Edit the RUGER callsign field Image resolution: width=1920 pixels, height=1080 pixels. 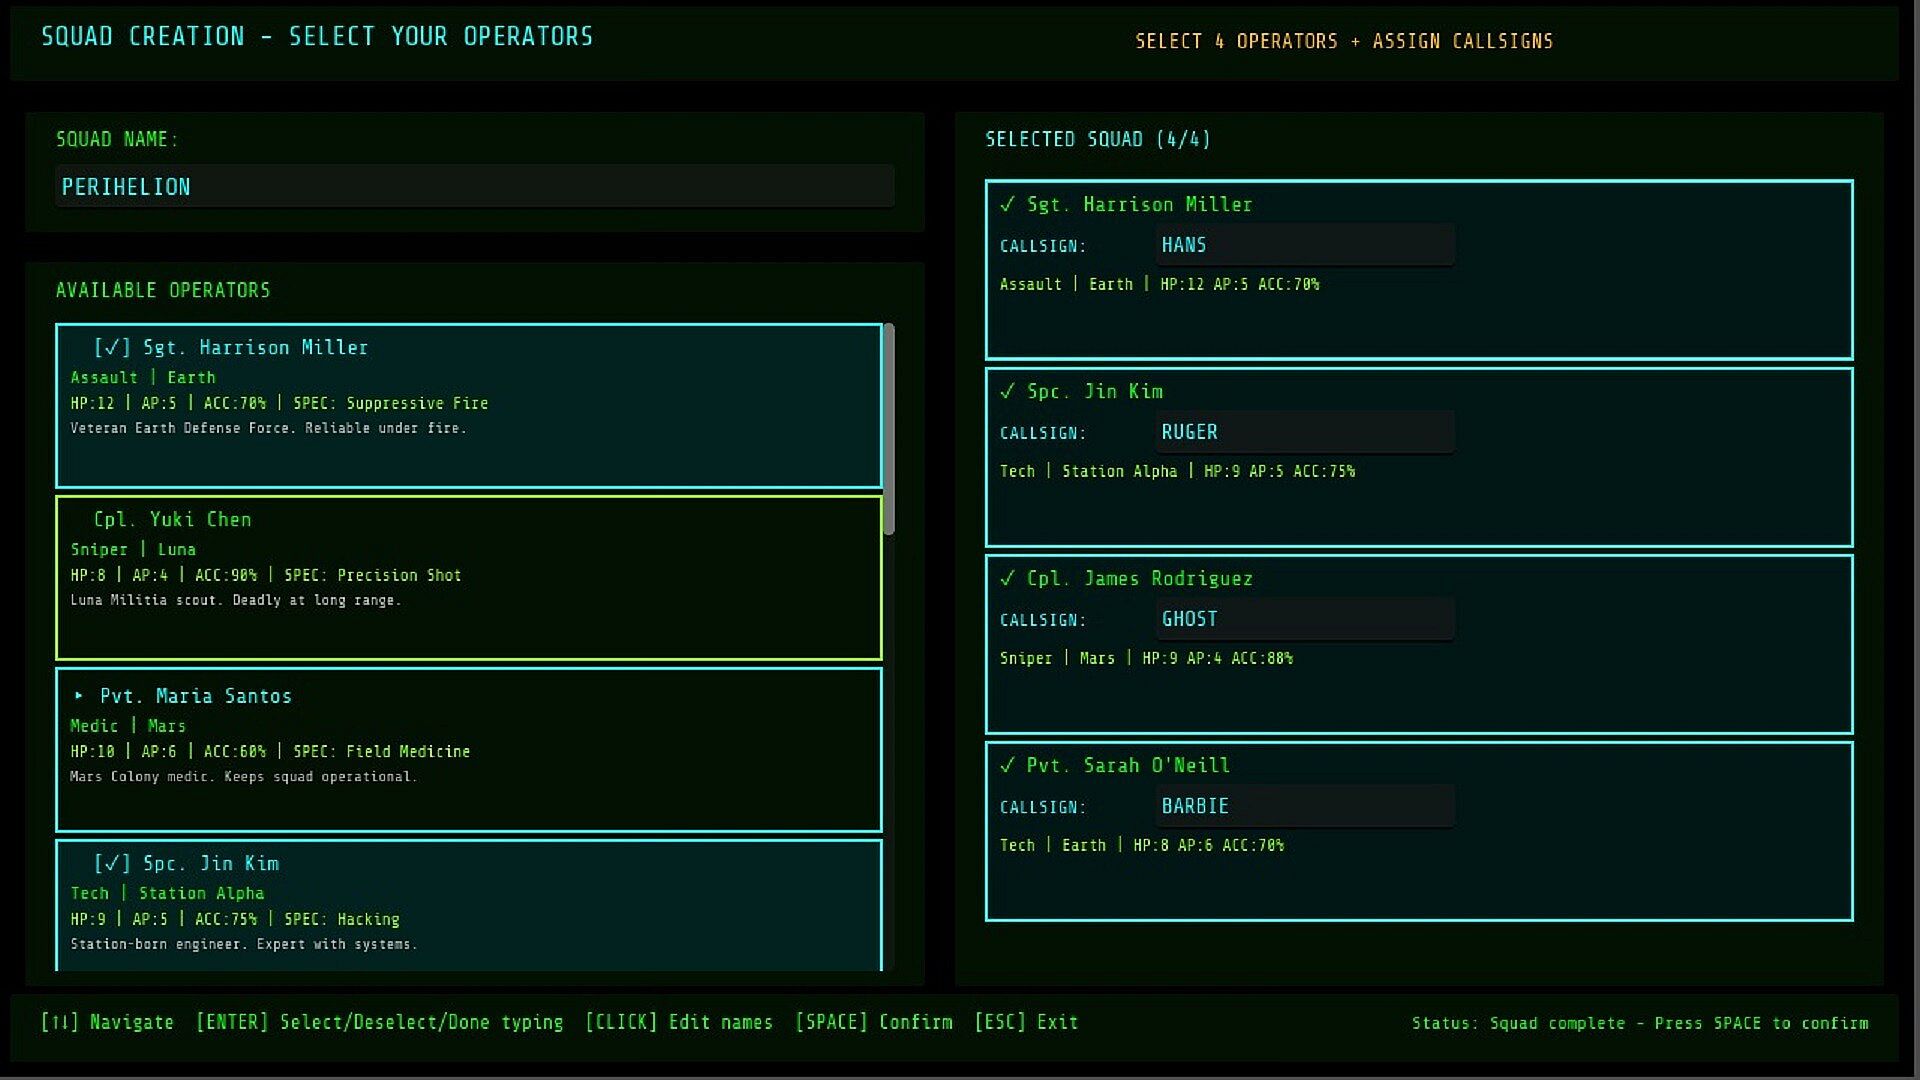(1304, 432)
